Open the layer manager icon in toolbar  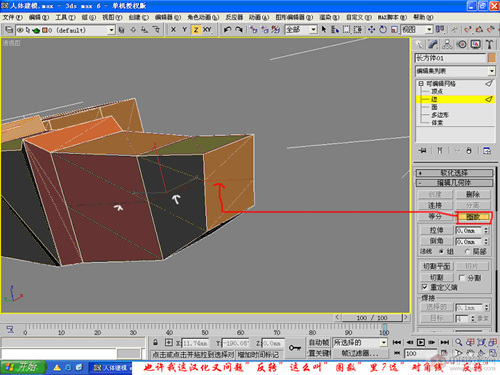click(9, 30)
